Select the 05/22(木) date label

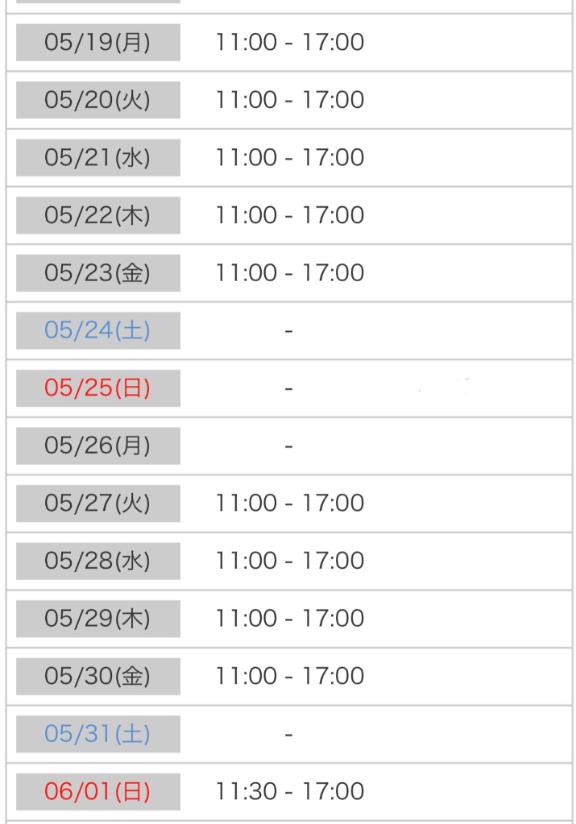(98, 215)
